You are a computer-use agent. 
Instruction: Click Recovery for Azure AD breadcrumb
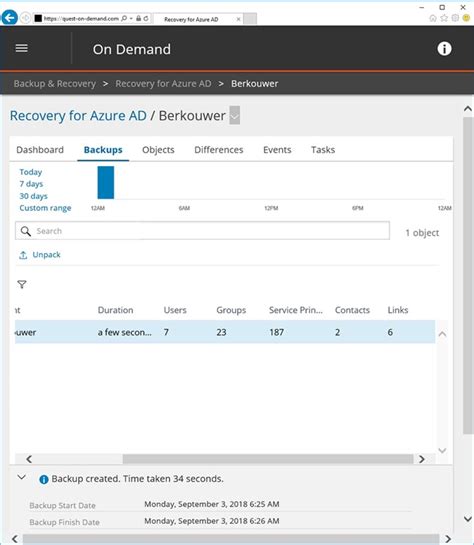[x=163, y=84]
